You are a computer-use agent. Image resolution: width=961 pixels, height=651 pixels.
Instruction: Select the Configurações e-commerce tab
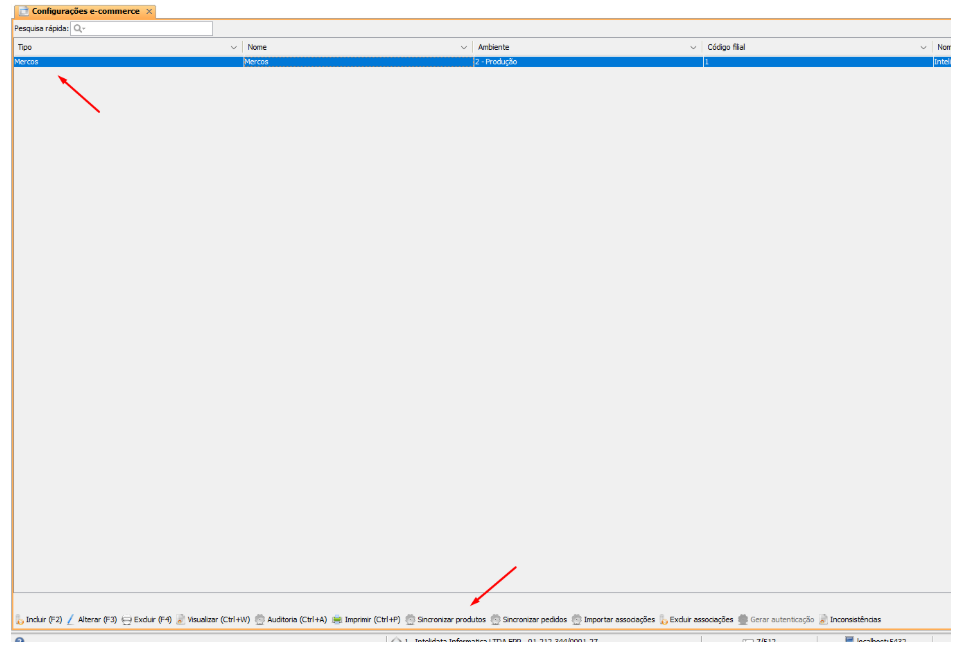(x=85, y=11)
